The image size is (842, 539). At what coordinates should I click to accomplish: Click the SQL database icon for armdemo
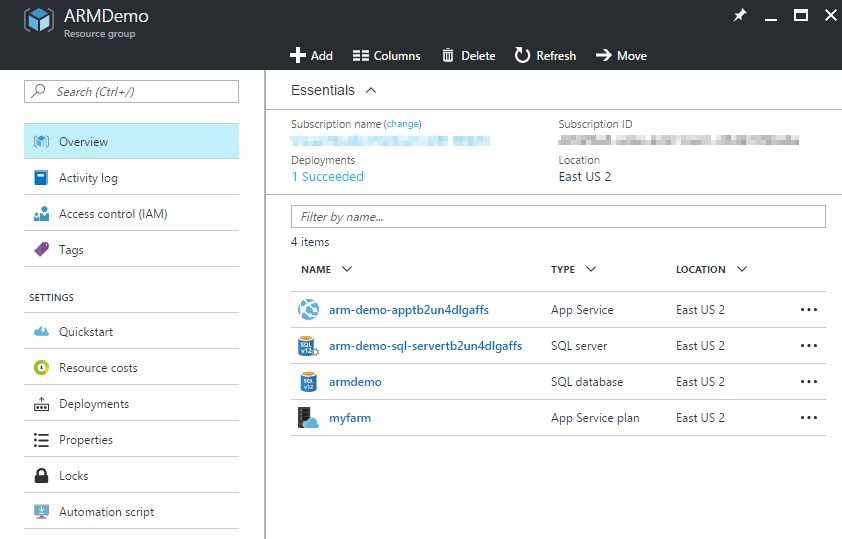[308, 382]
